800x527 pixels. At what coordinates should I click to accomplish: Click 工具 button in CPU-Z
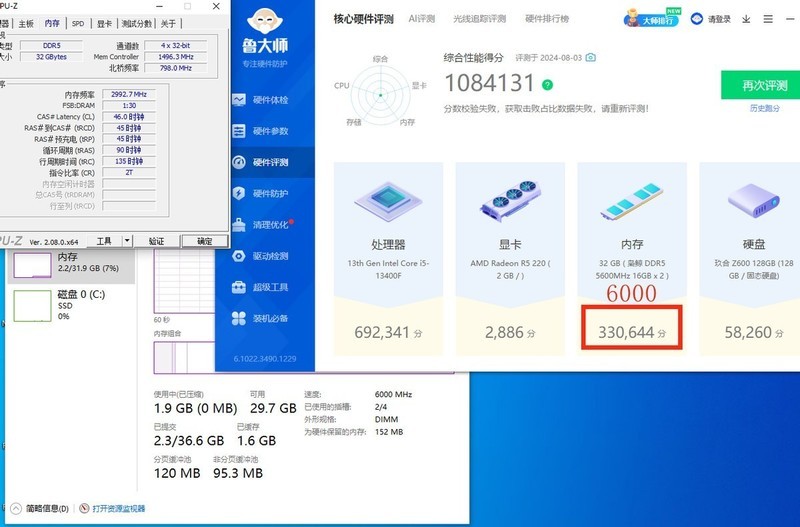[x=104, y=241]
